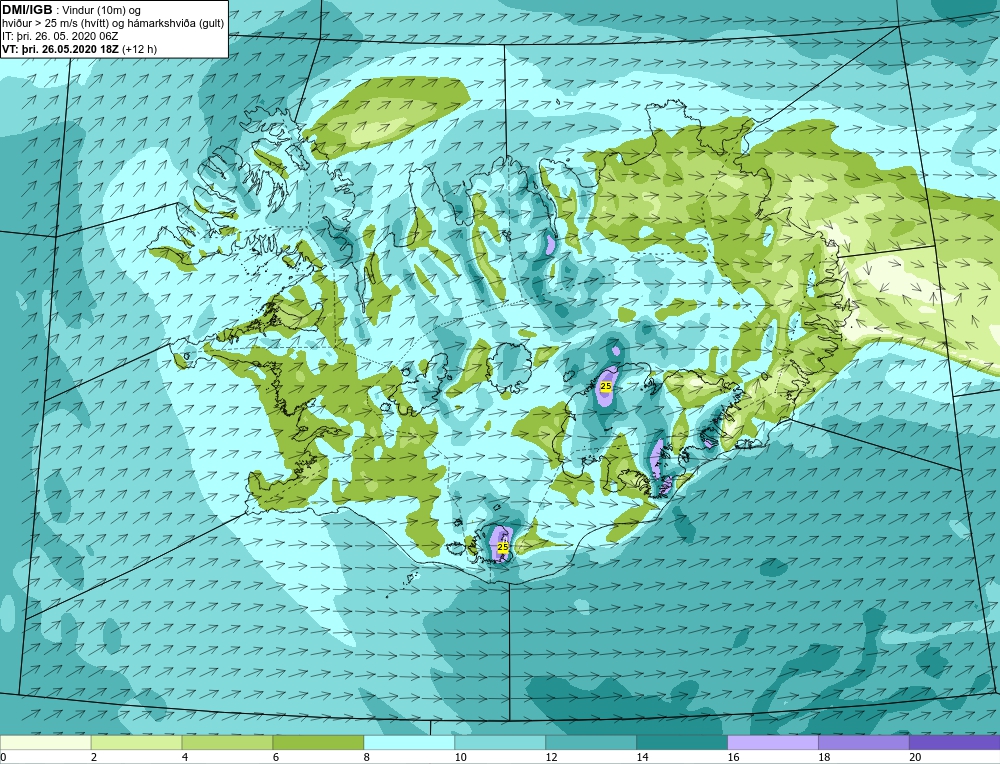Click the 2–4 m/s light green legend swatch

point(136,742)
